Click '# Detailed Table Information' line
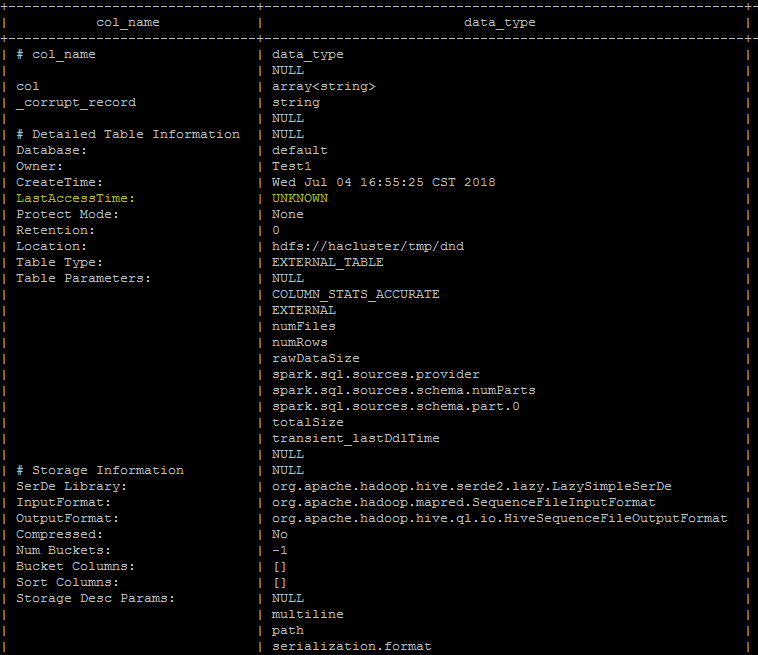Image resolution: width=758 pixels, height=655 pixels. 128,134
